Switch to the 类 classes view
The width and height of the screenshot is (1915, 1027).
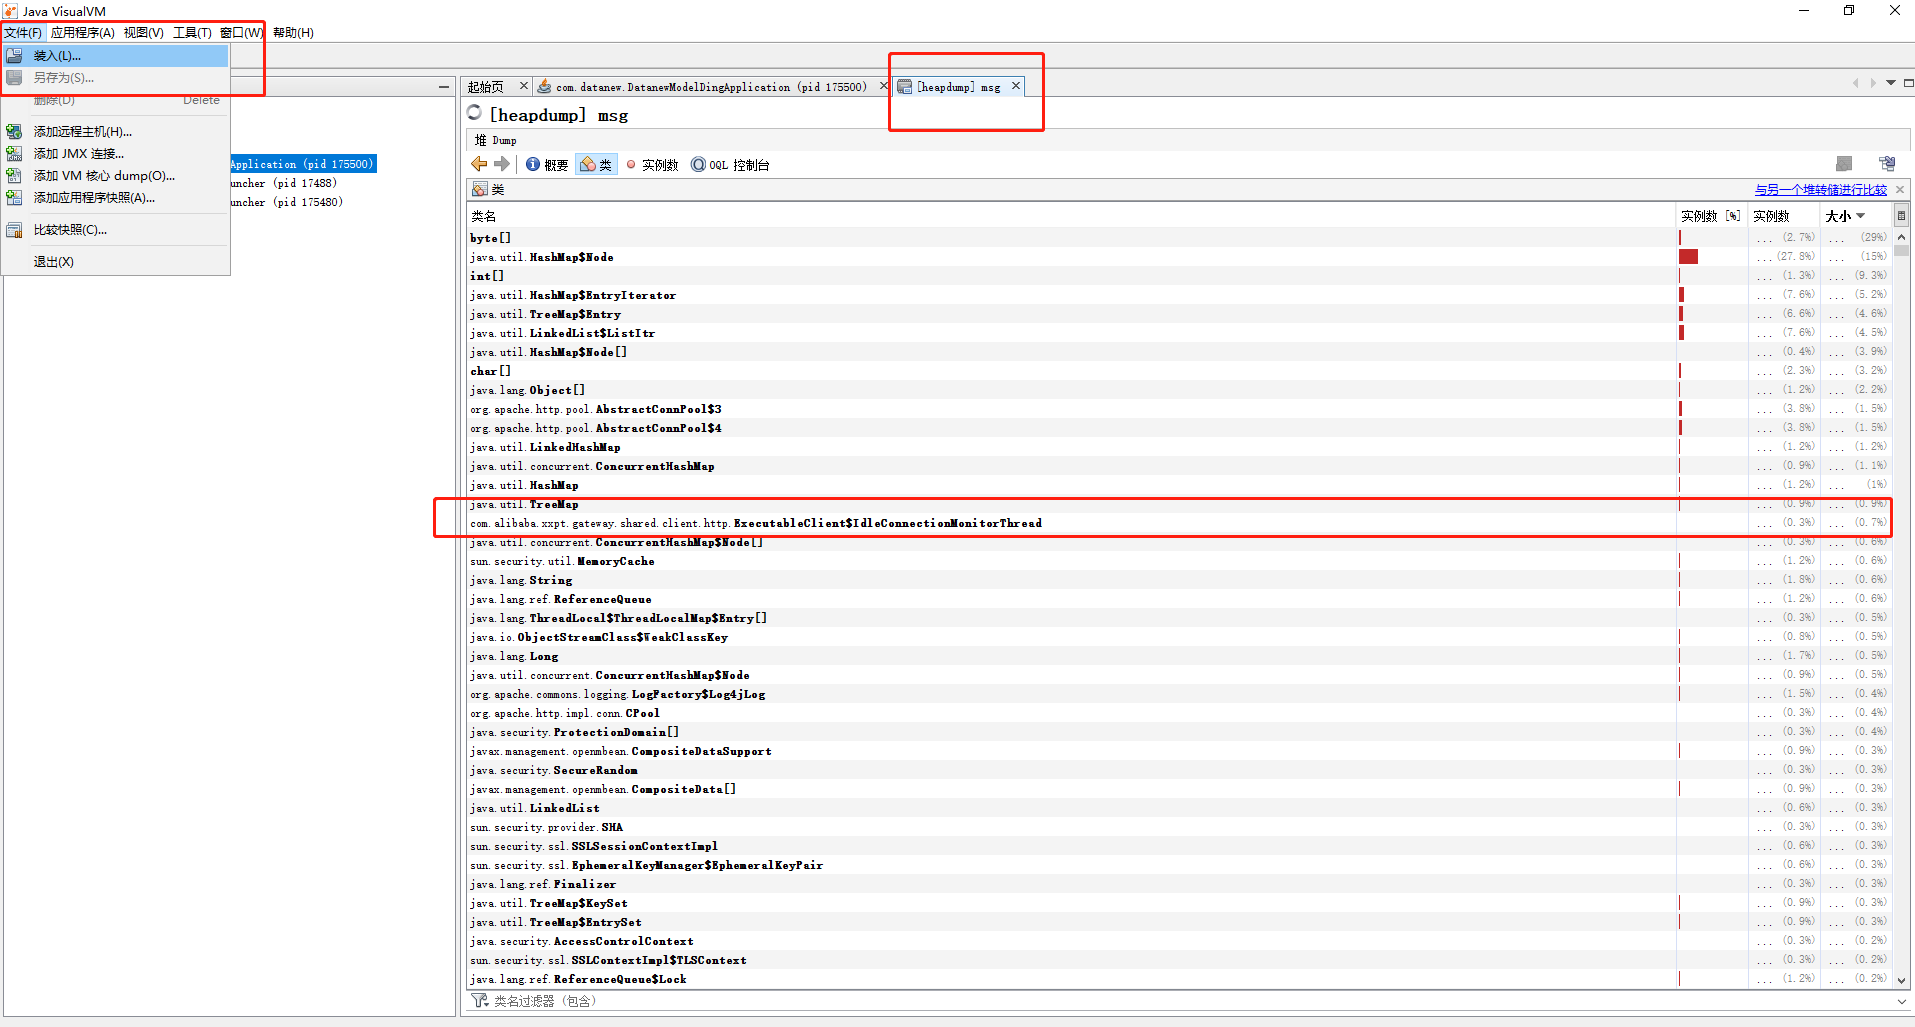tap(596, 165)
